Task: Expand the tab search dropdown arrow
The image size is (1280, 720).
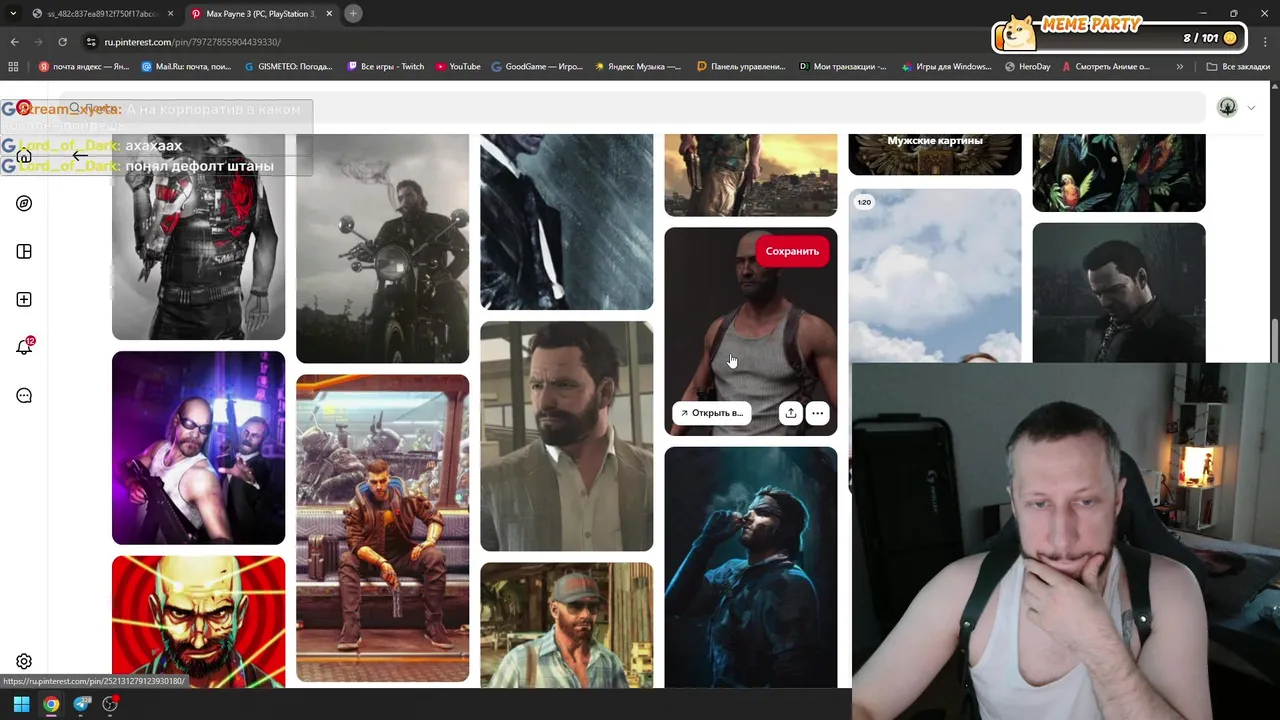Action: (13, 13)
